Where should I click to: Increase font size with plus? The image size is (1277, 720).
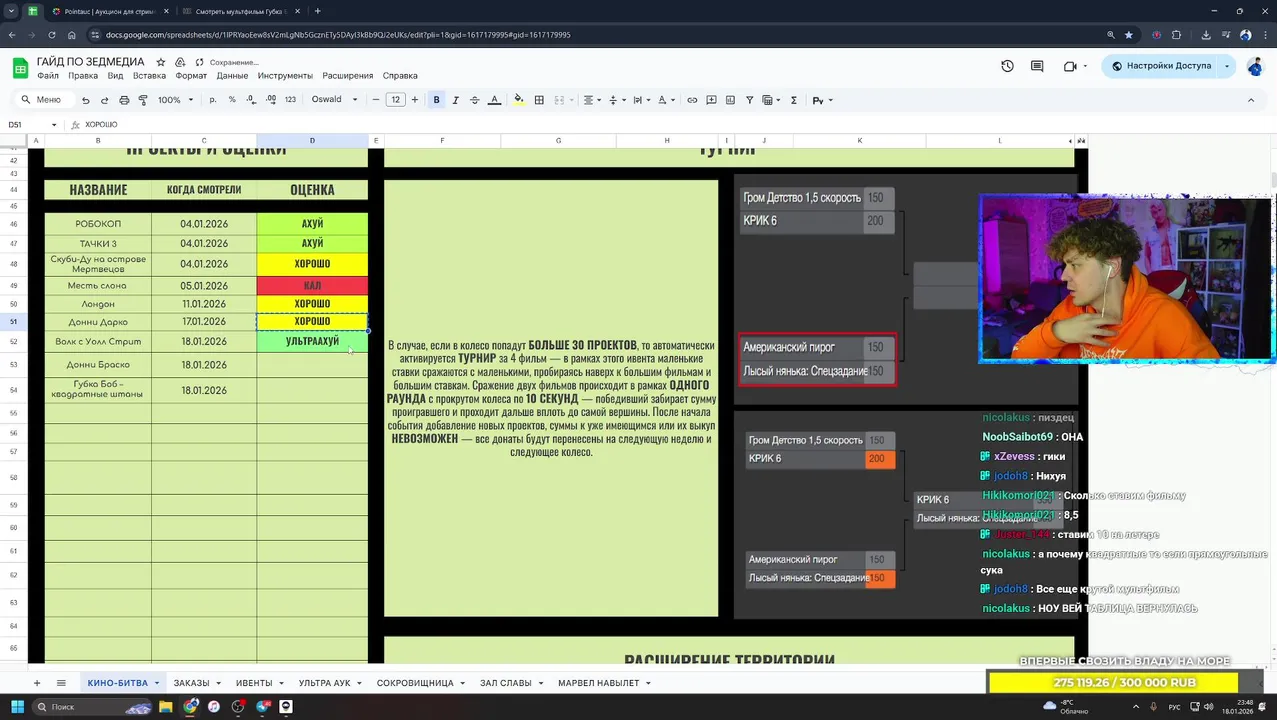click(x=415, y=100)
